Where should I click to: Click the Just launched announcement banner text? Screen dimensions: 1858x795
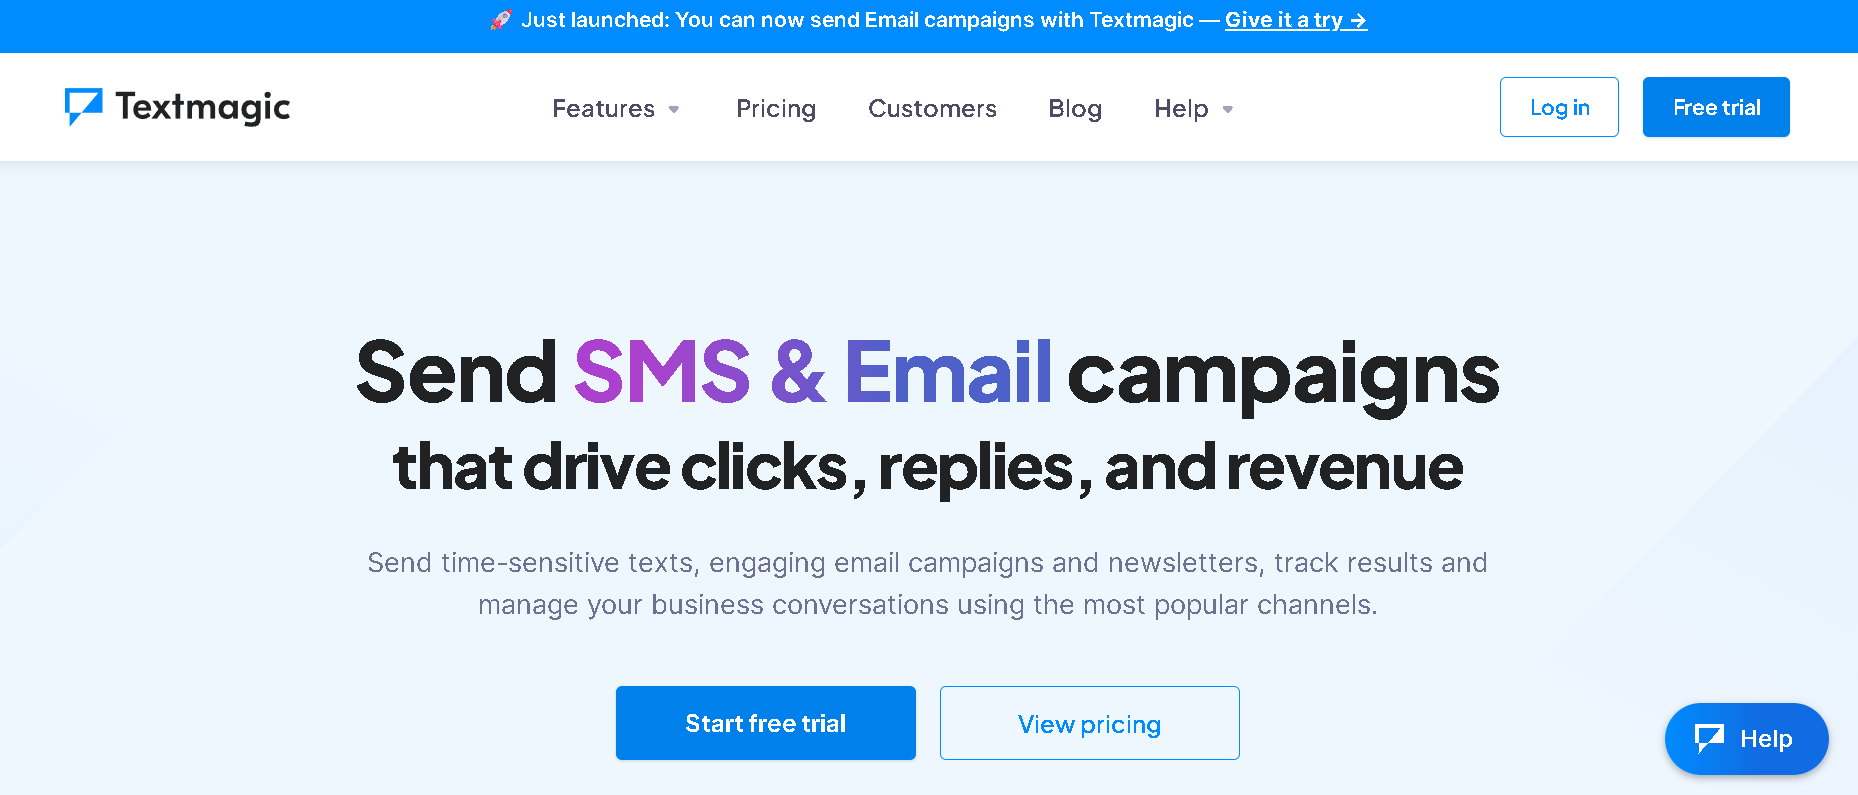pos(857,20)
